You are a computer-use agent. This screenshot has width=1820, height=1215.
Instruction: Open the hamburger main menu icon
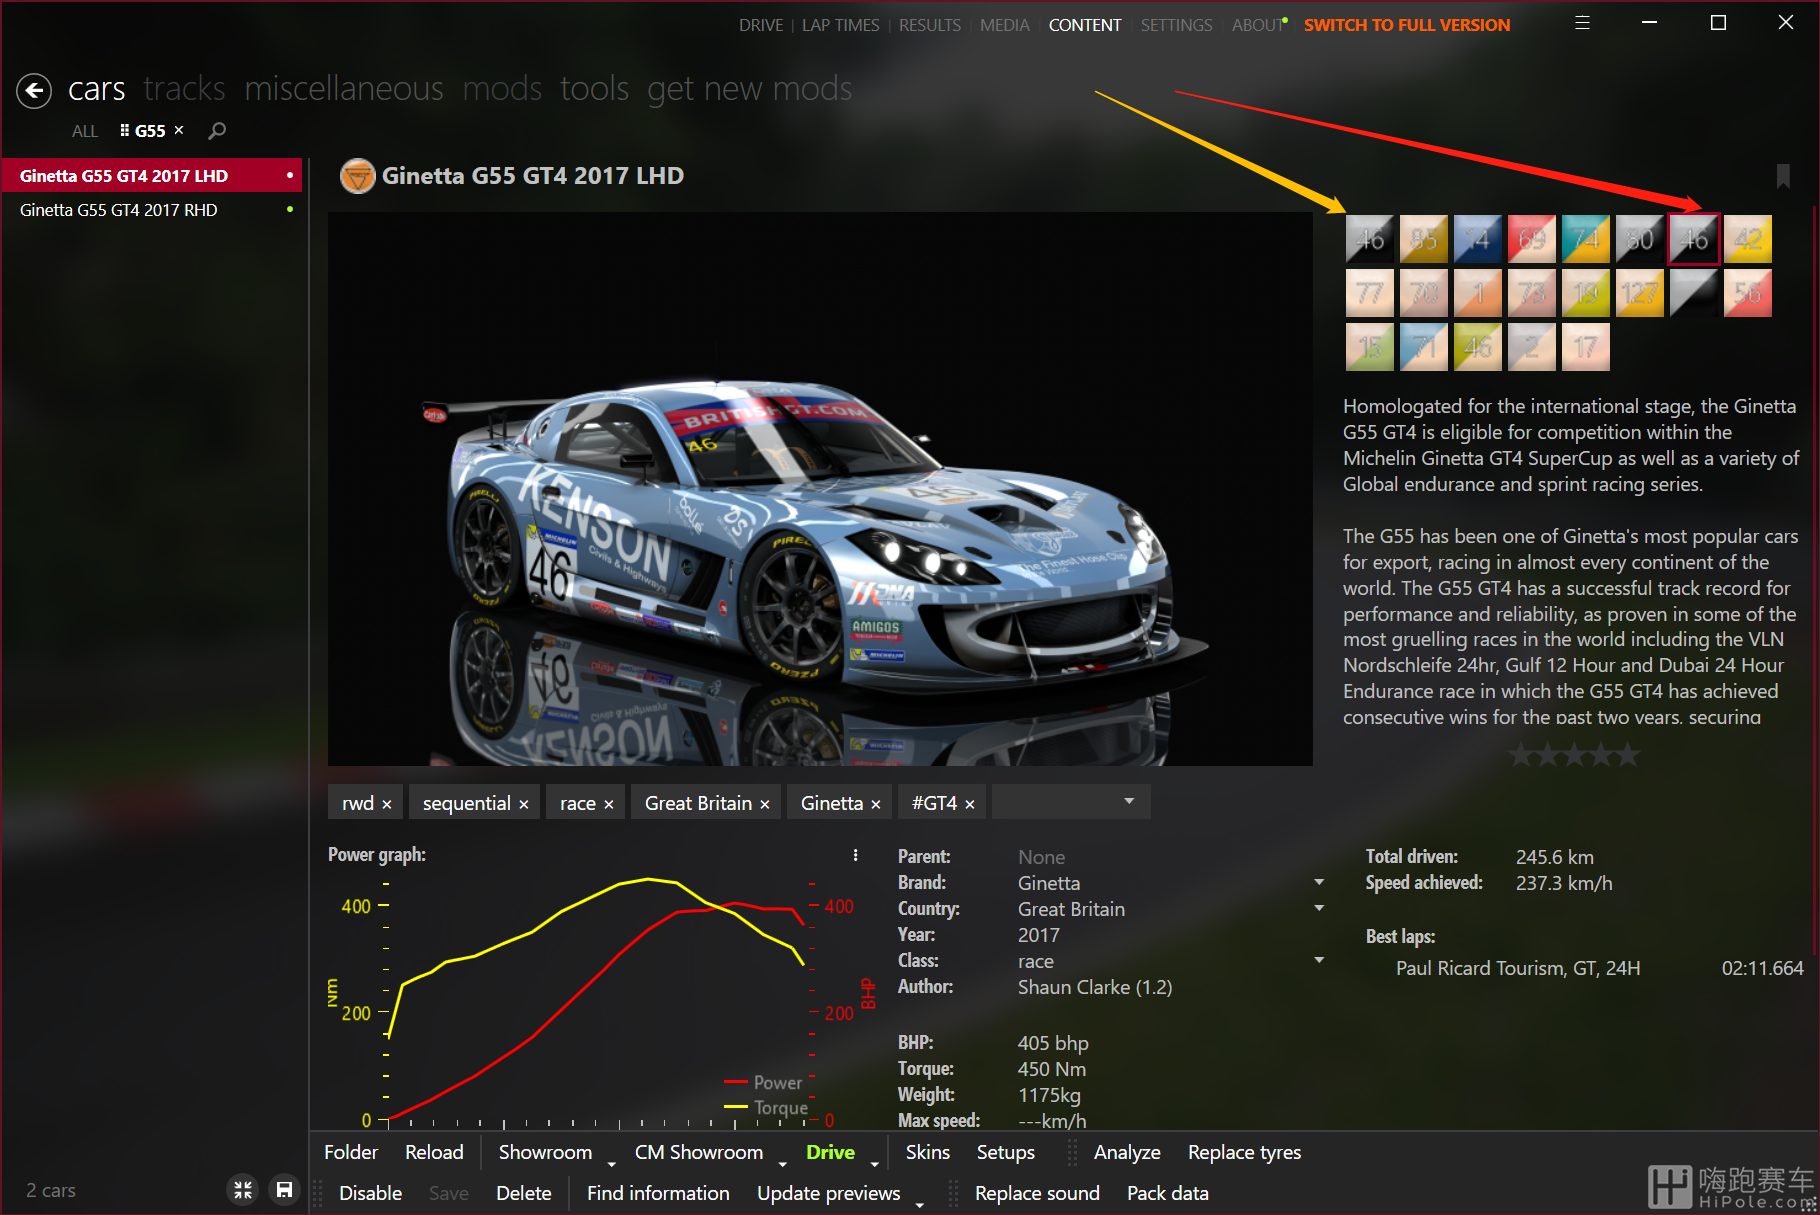click(1582, 23)
